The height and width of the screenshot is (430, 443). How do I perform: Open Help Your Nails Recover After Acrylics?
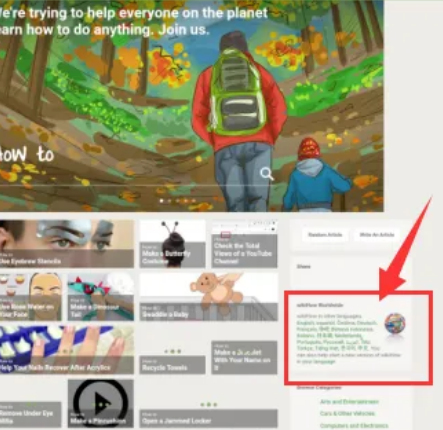67,350
